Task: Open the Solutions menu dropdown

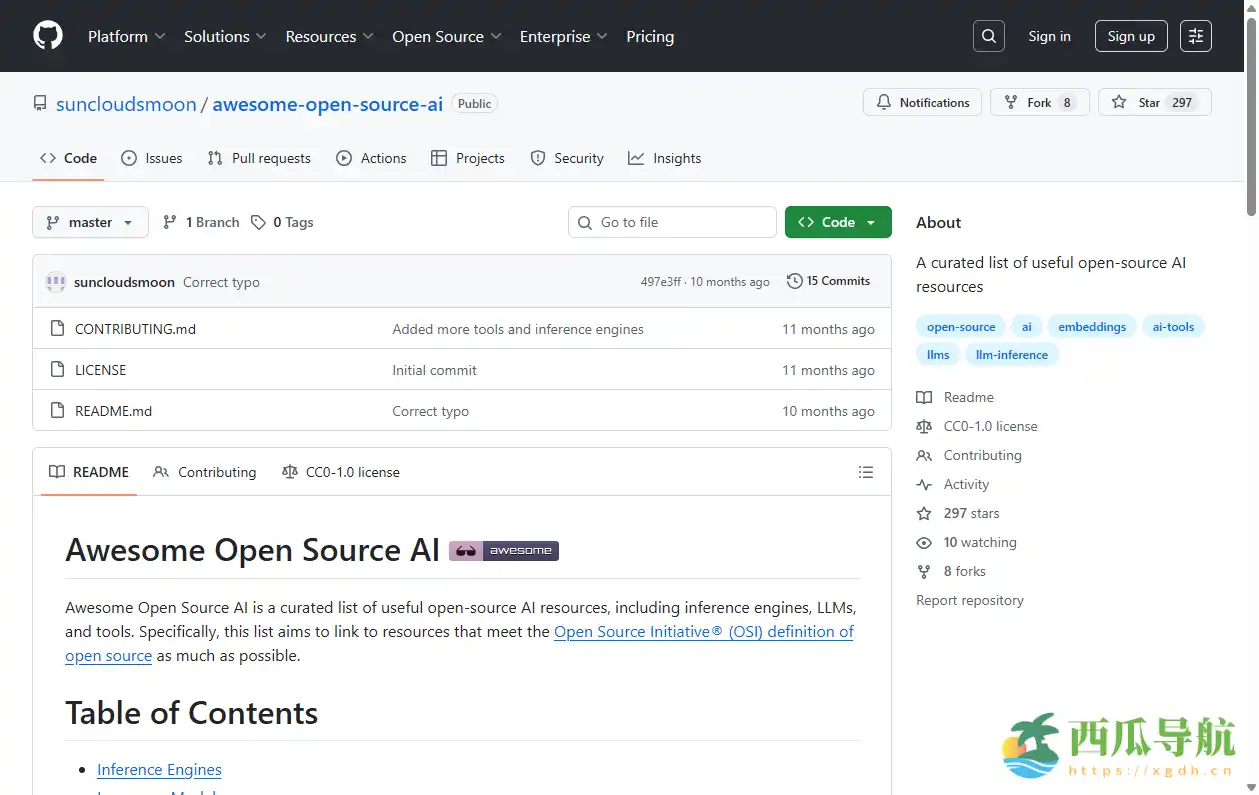Action: point(224,36)
